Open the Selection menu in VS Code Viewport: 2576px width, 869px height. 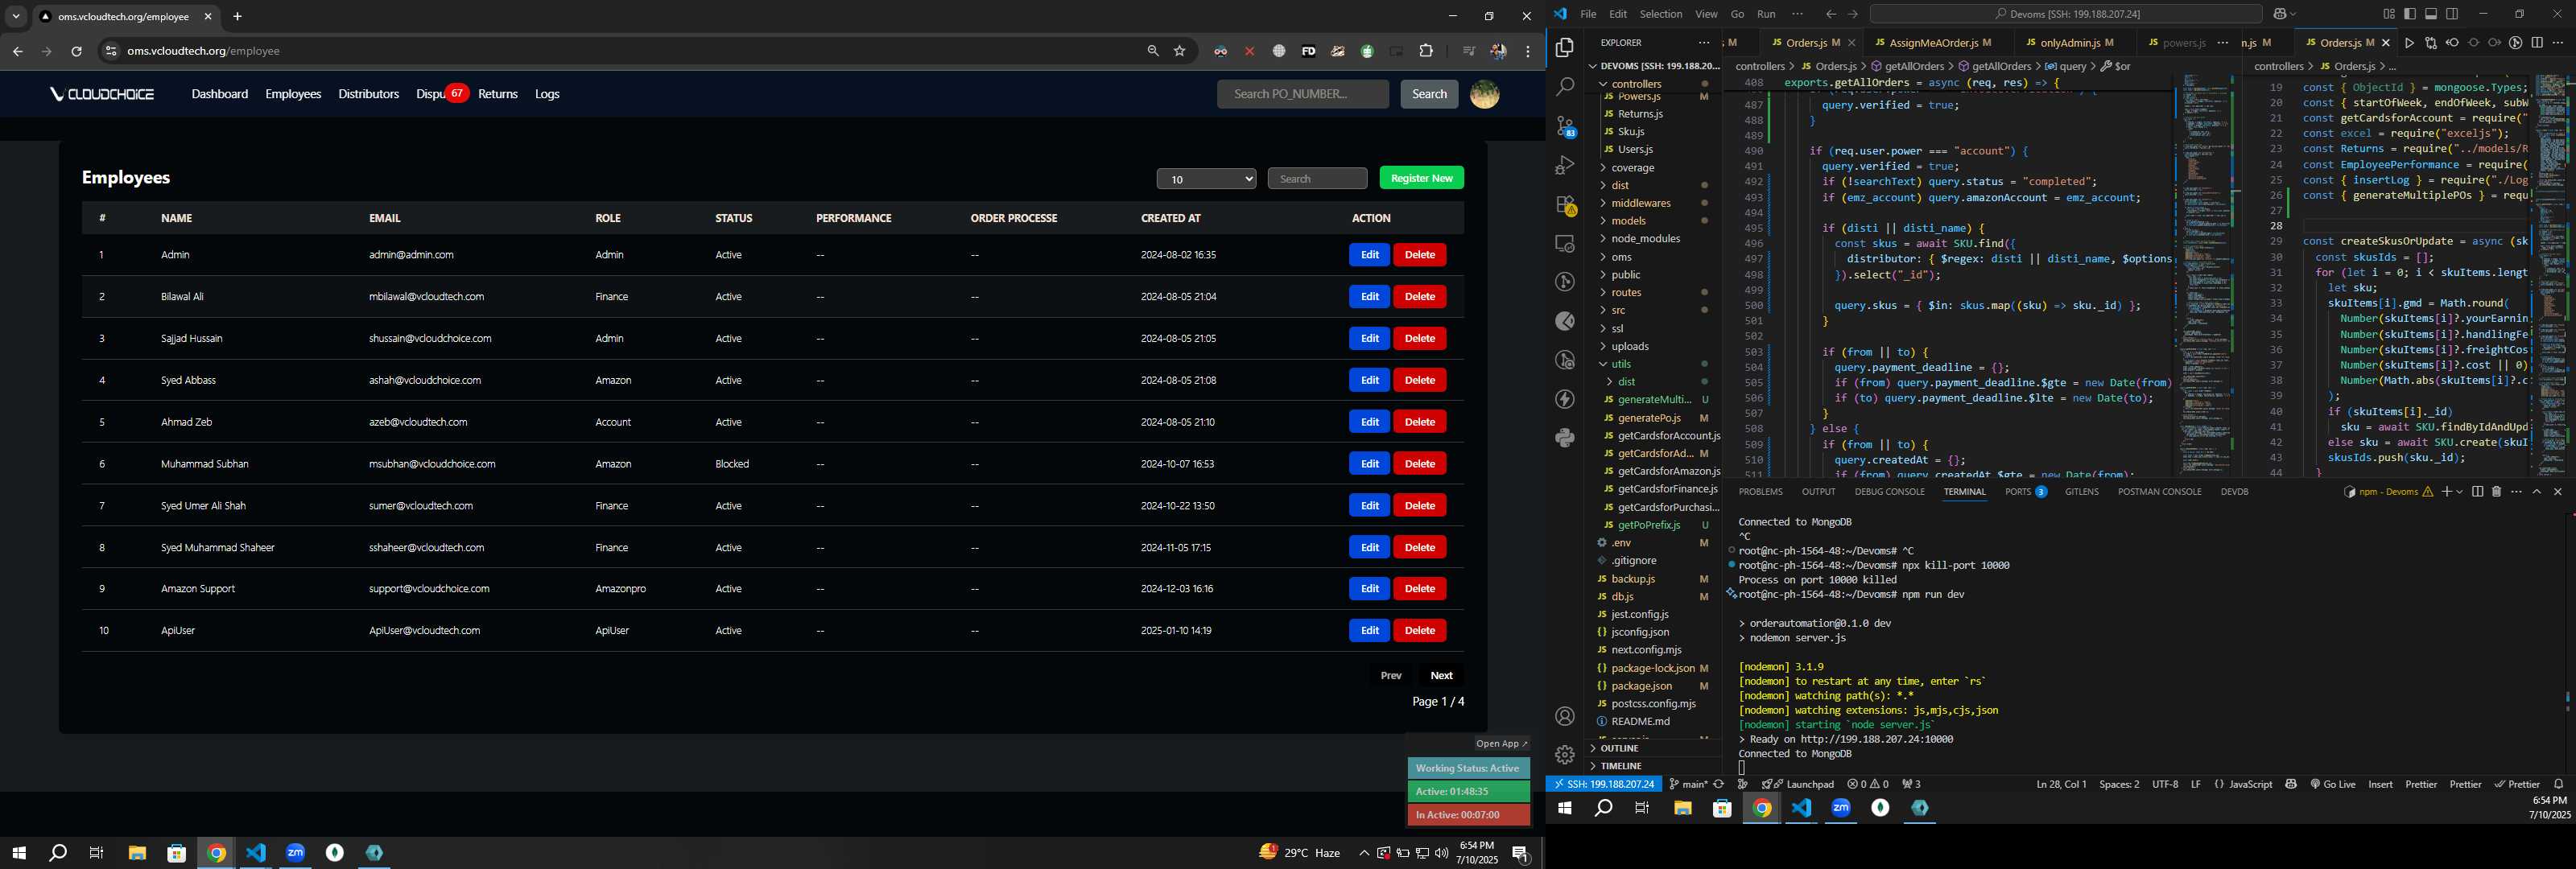(x=1661, y=14)
